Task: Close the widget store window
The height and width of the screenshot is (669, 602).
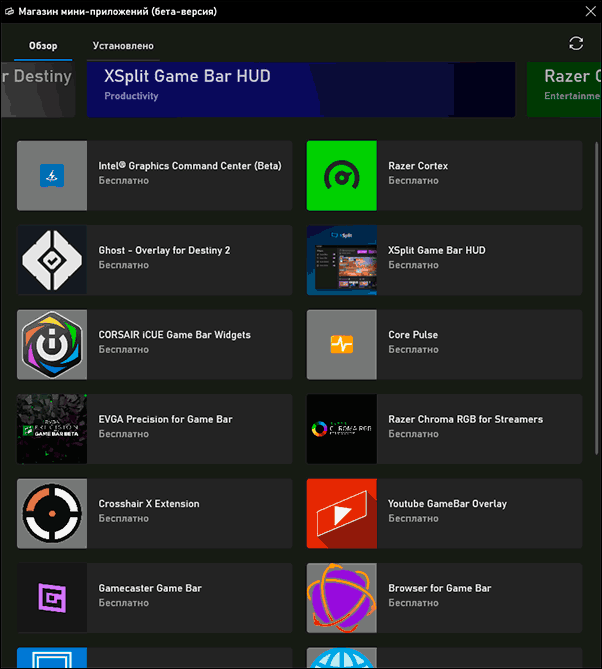Action: [x=590, y=11]
